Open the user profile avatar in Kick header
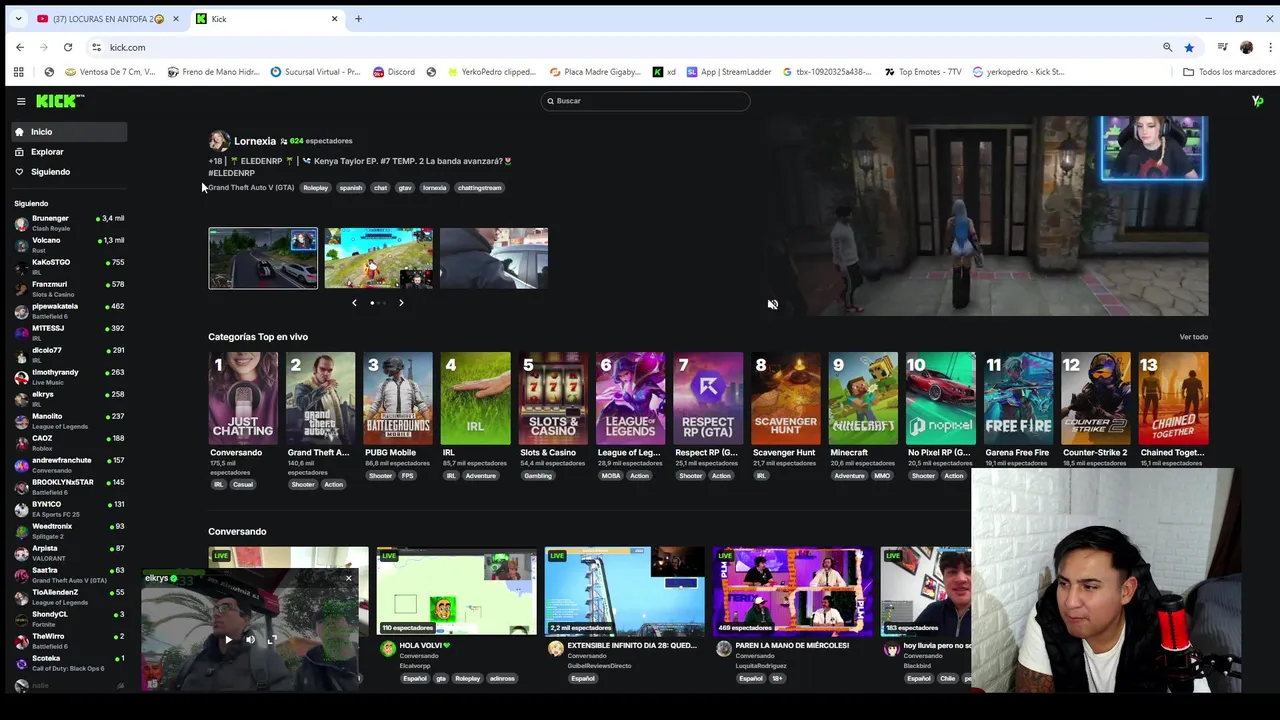This screenshot has width=1280, height=720. (1257, 101)
